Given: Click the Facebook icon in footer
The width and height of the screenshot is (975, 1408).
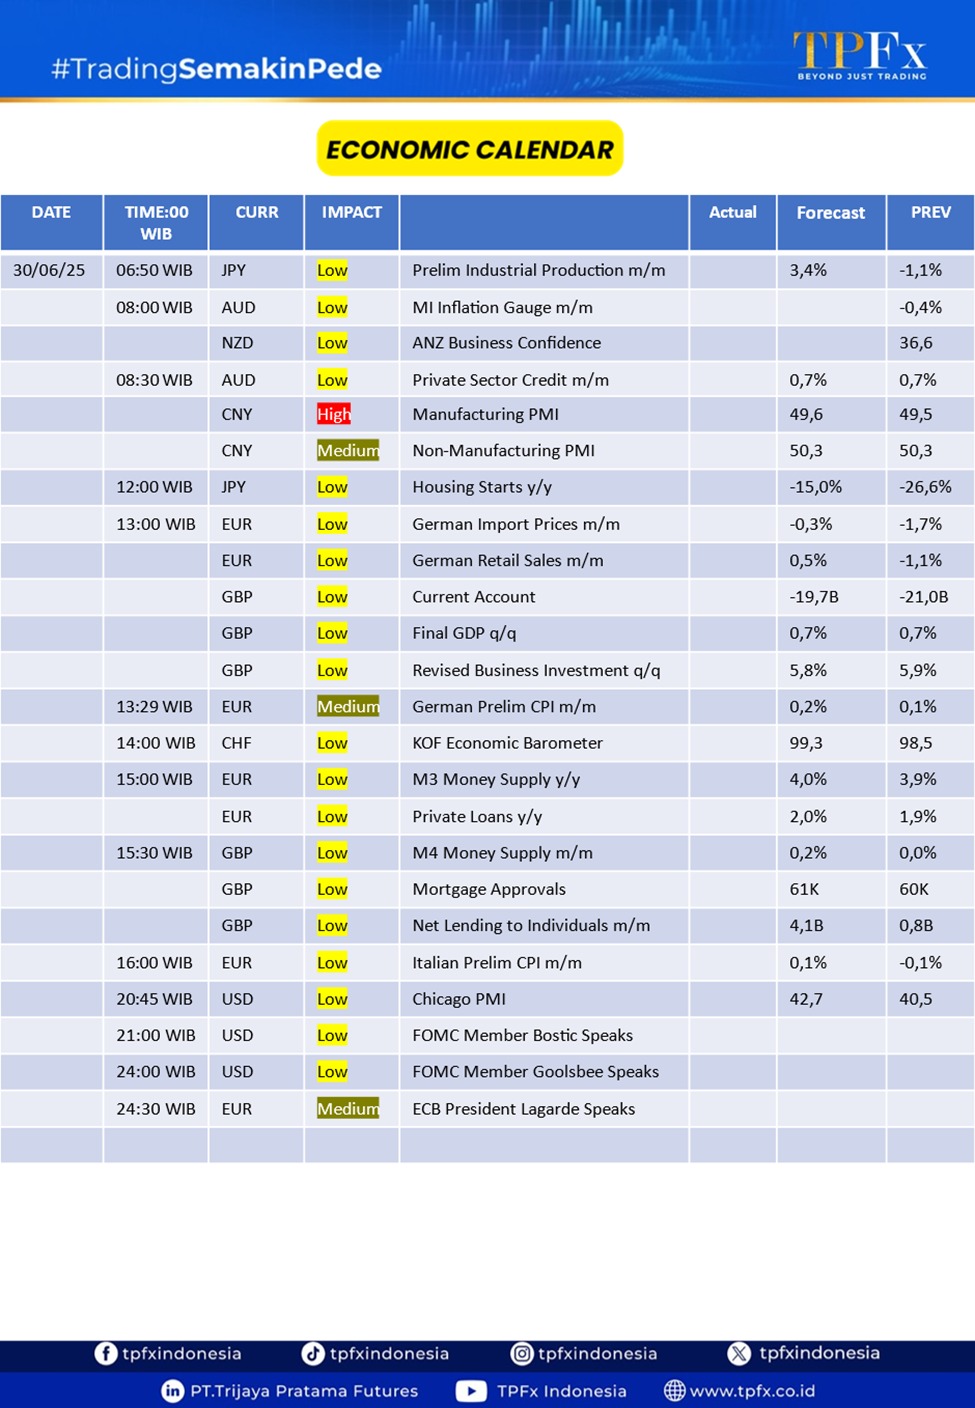Looking at the screenshot, I should tap(105, 1353).
